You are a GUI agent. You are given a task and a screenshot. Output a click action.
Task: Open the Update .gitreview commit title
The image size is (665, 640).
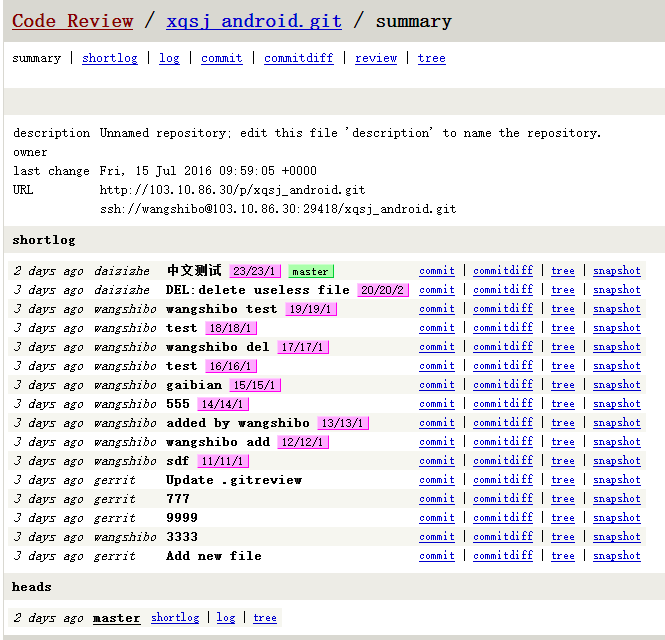[234, 480]
